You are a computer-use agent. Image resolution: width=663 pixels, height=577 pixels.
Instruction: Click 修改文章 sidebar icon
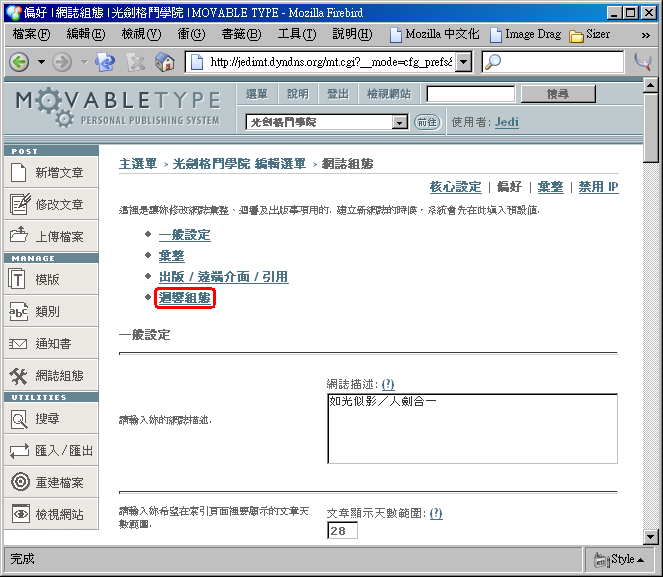20,204
